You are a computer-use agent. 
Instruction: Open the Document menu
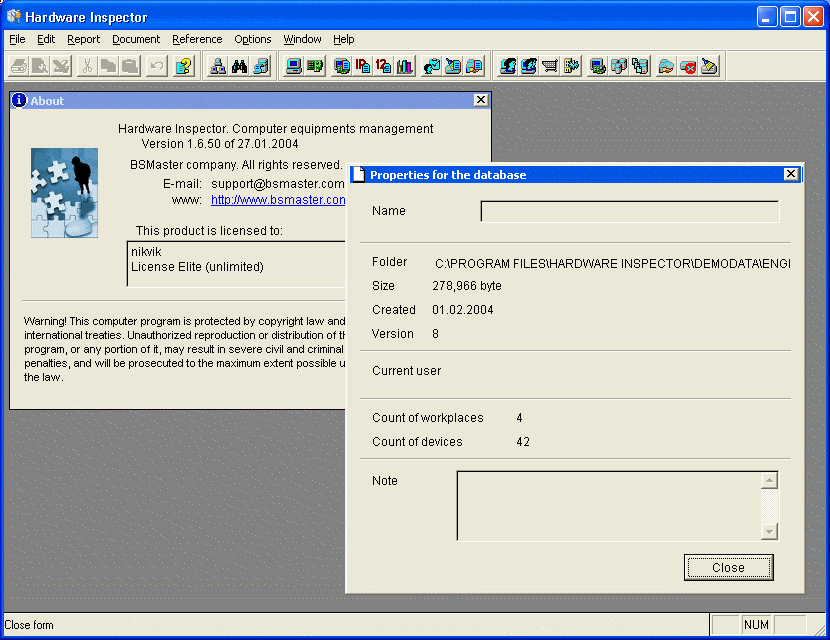pos(136,39)
